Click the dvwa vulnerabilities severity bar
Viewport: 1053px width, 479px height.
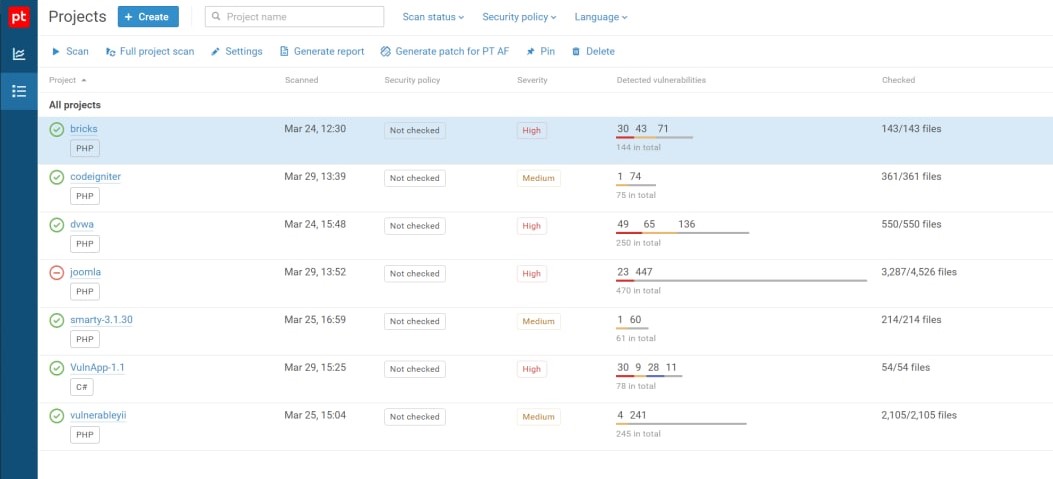(682, 233)
